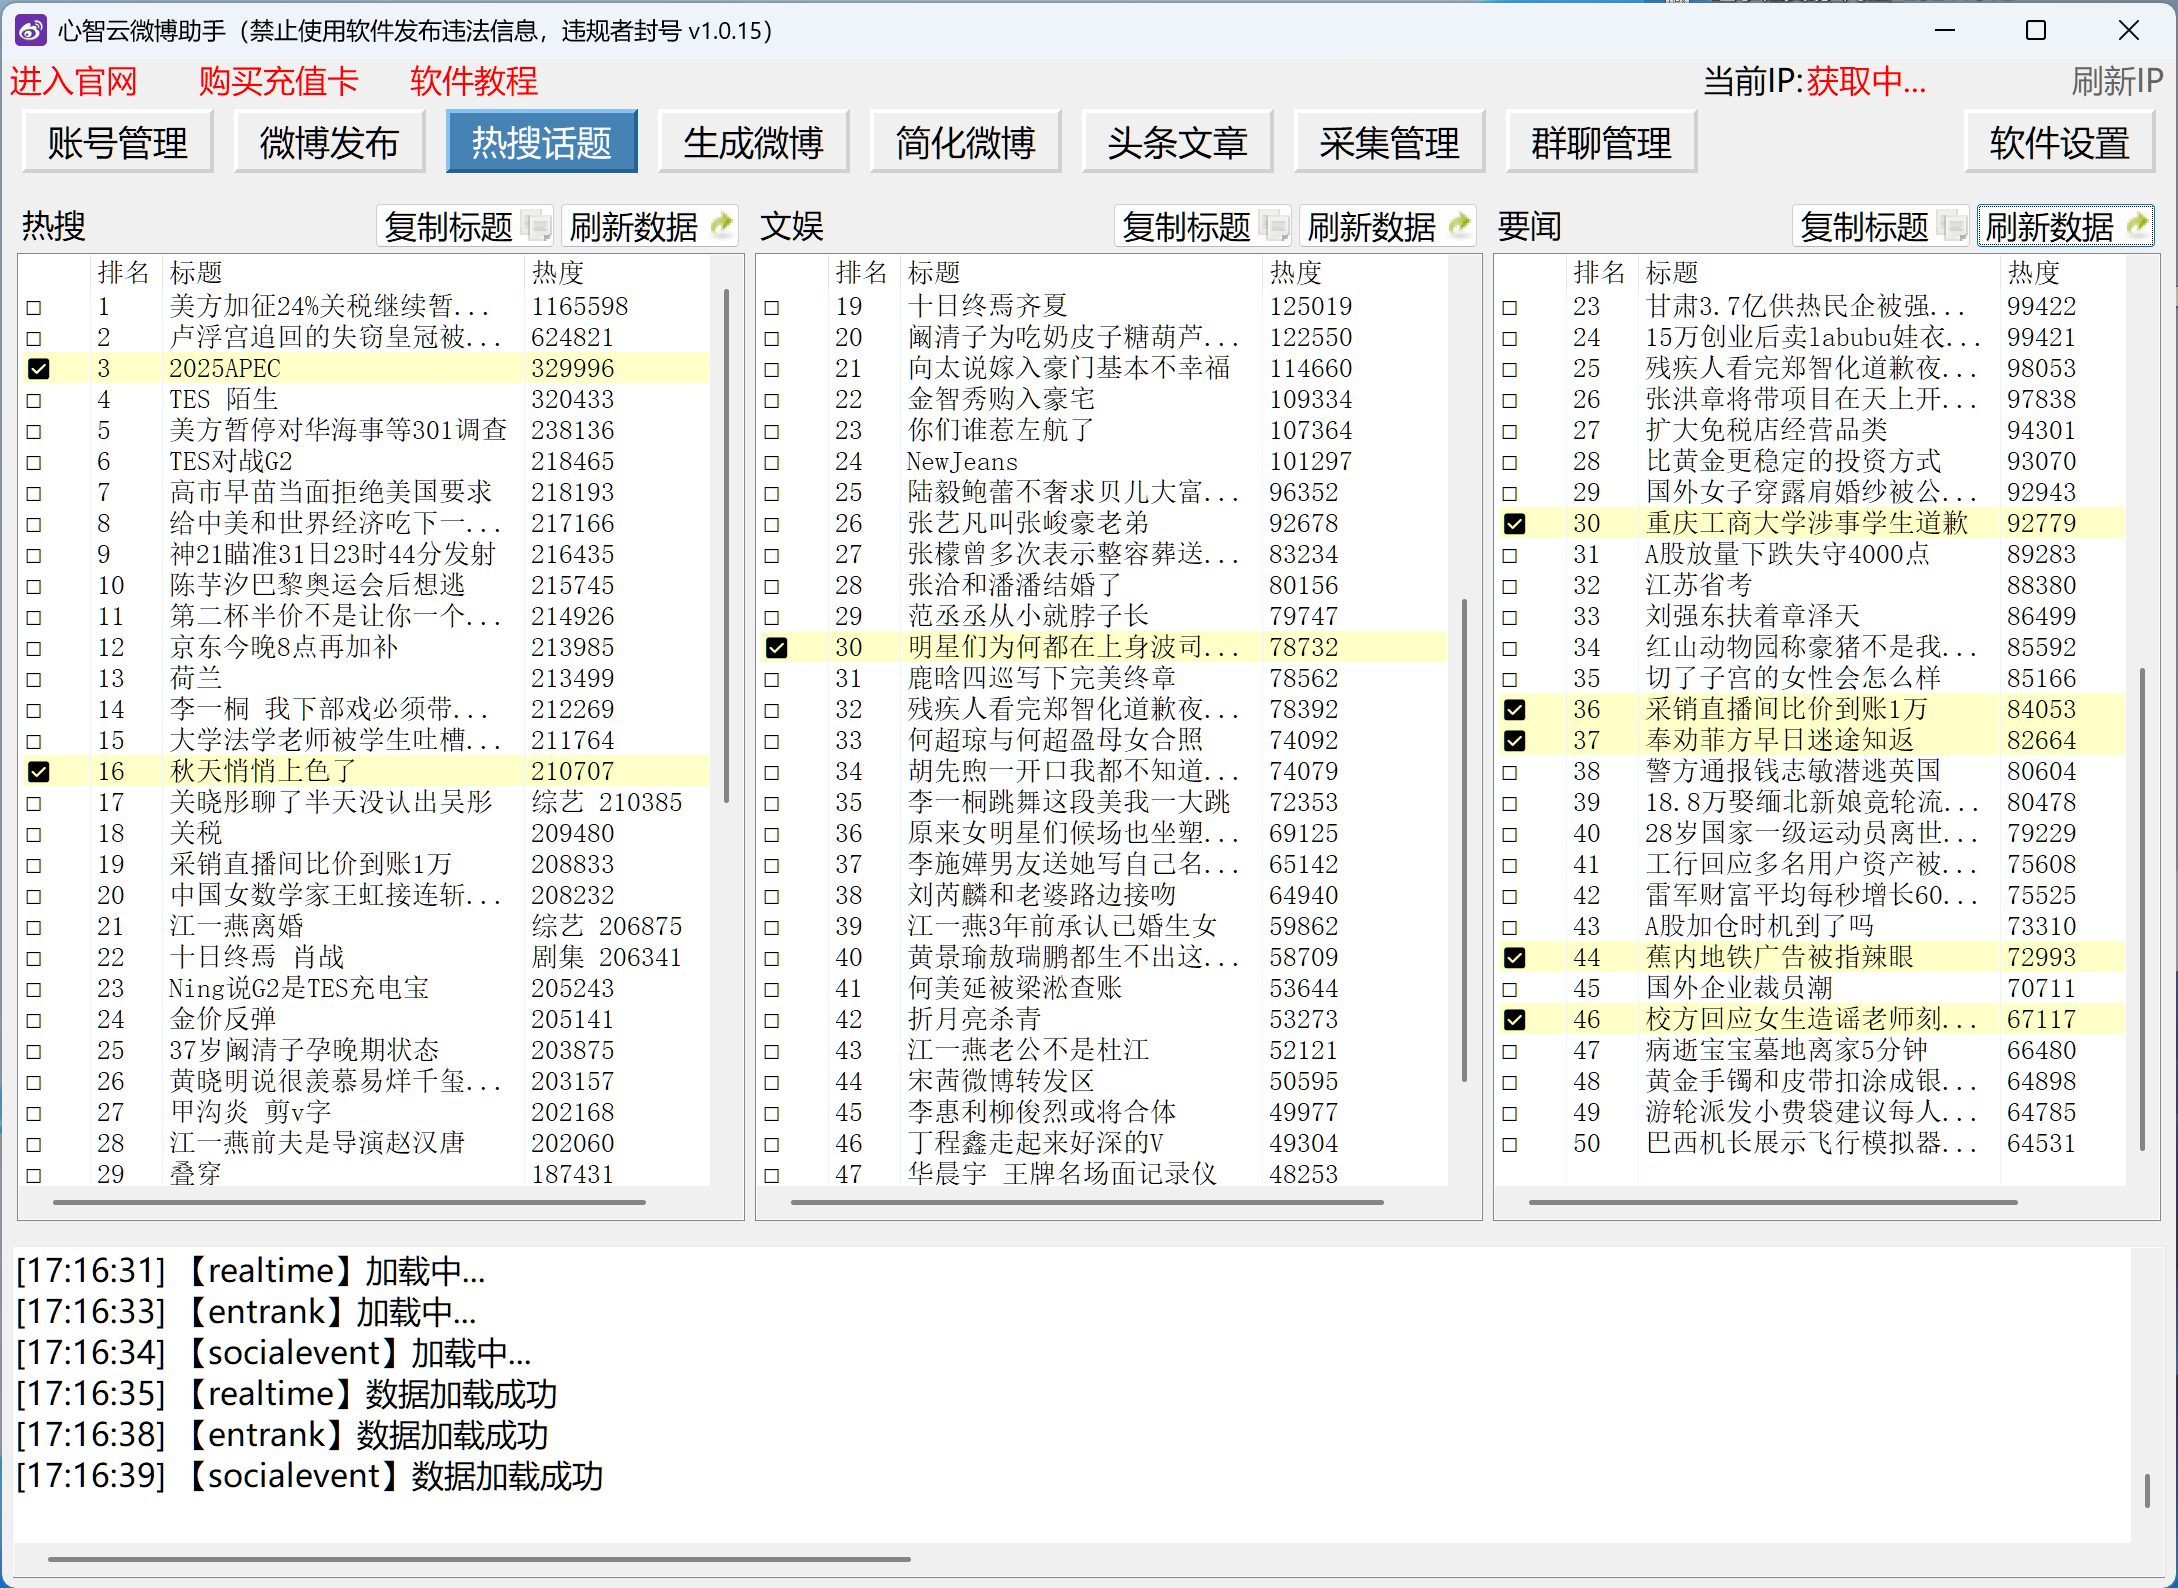Click the Weibo app icon in title bar
The height and width of the screenshot is (1588, 2178).
[x=30, y=30]
